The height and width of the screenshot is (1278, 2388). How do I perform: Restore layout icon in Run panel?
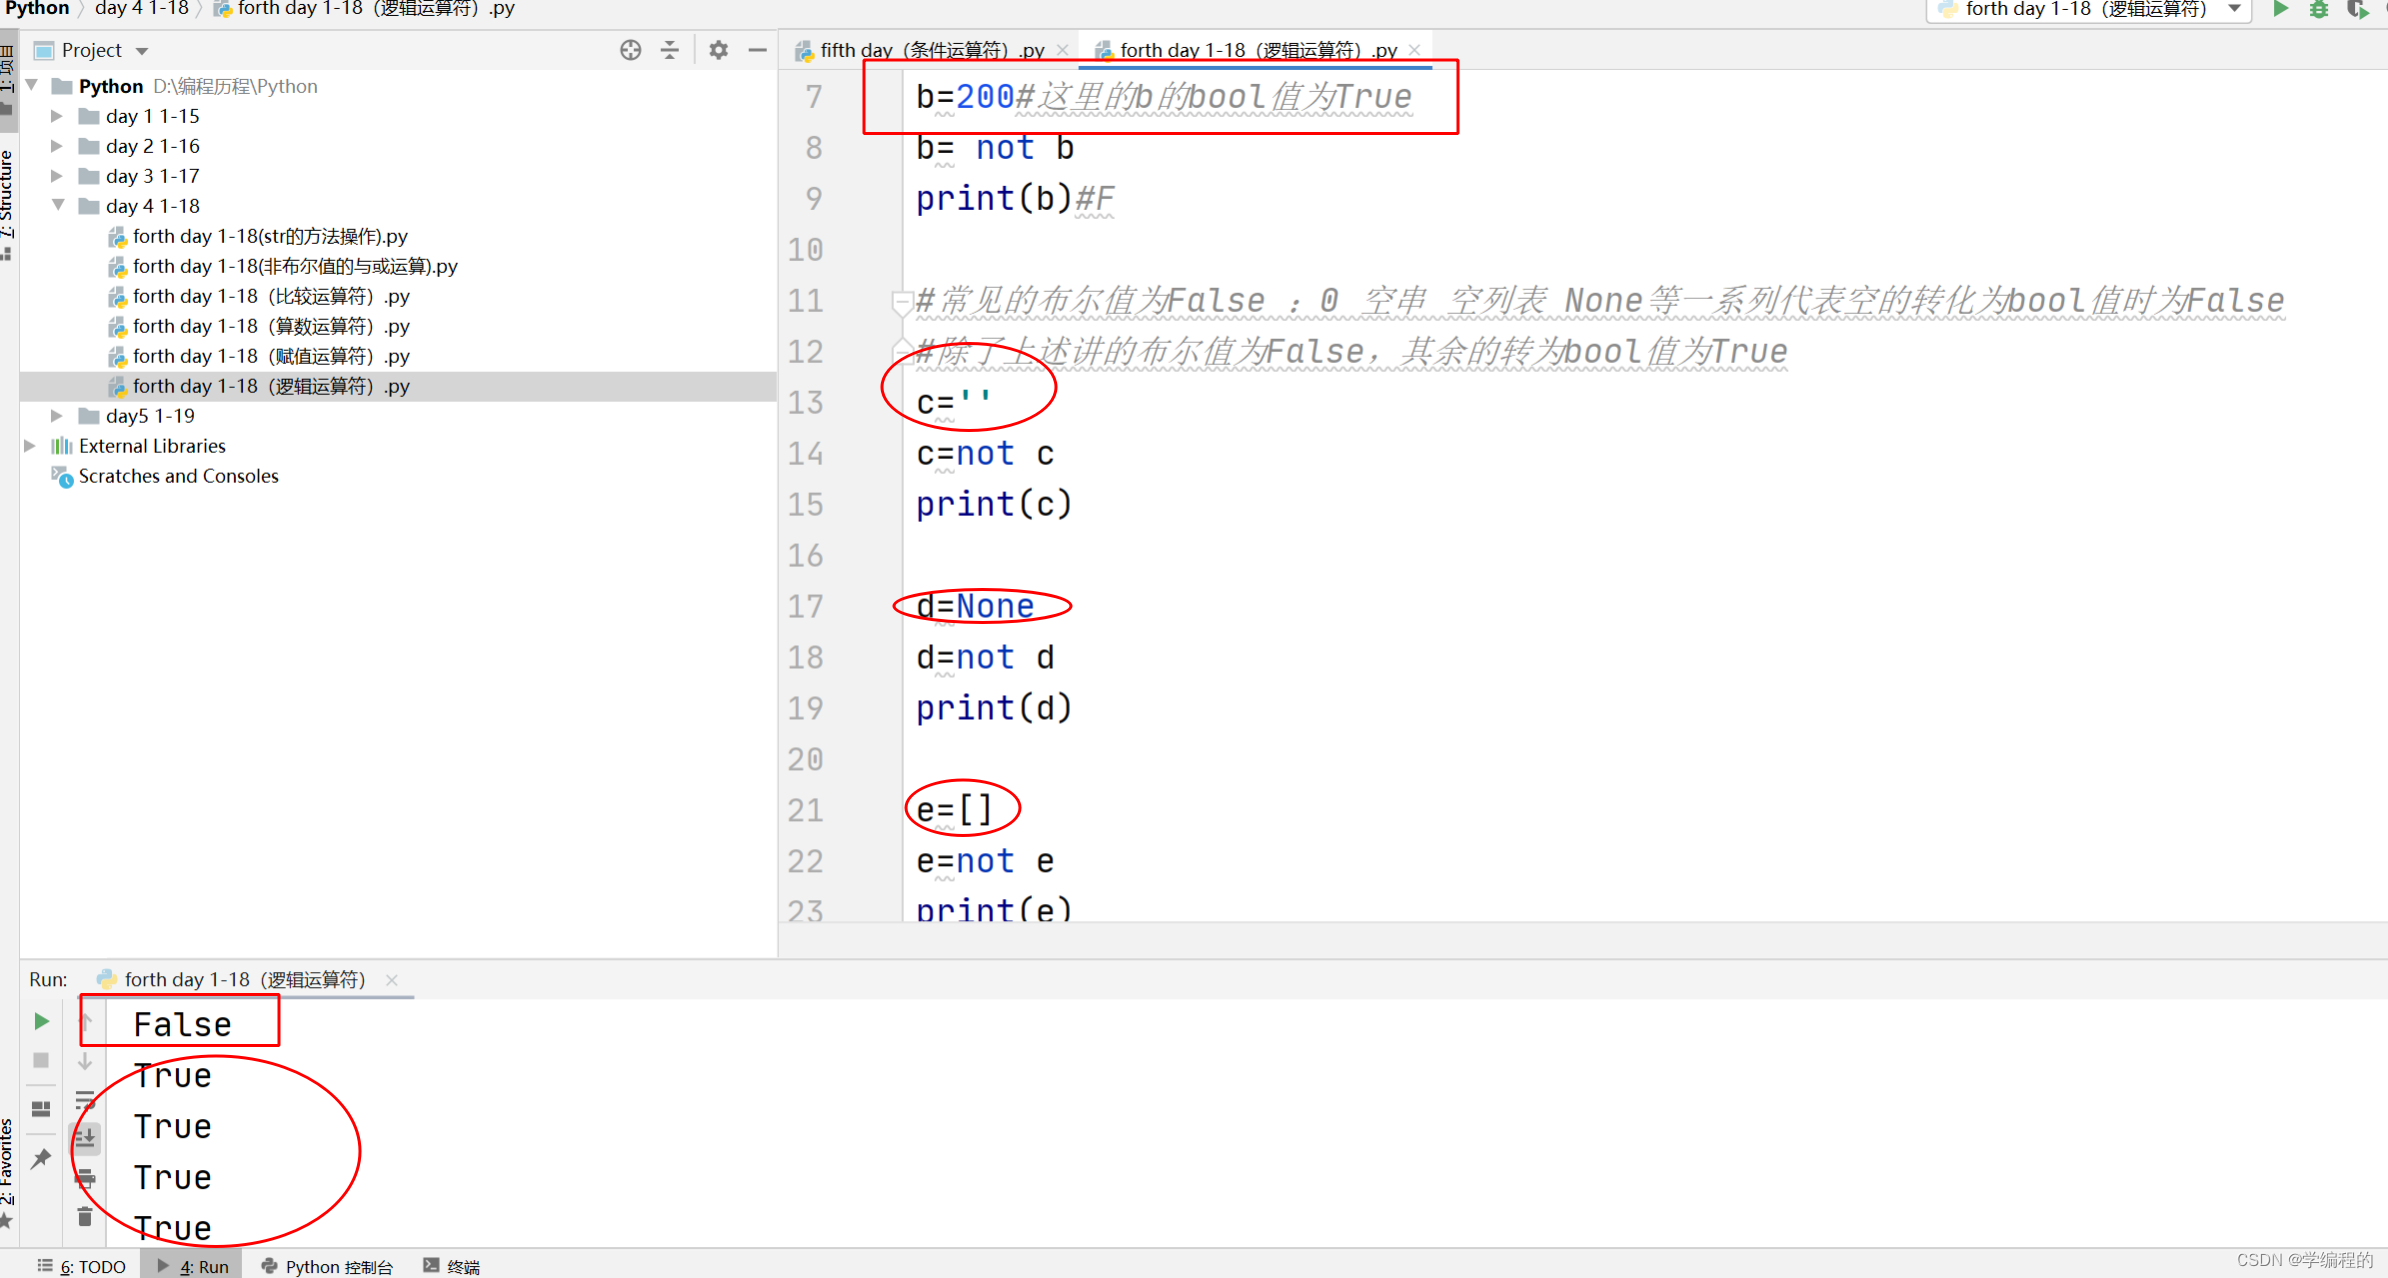41,1109
